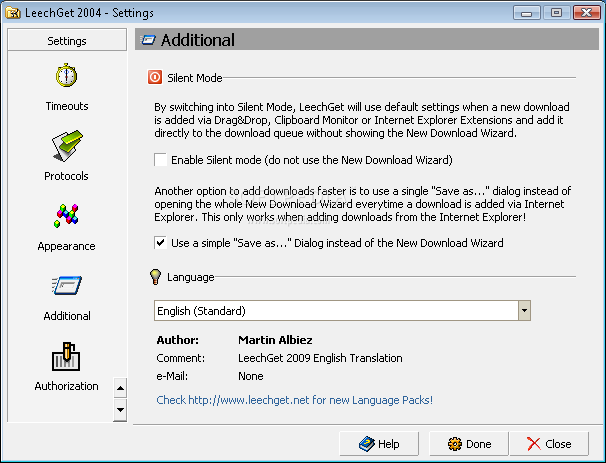This screenshot has width=606, height=463.
Task: Click the Settings sidebar header
Action: click(x=67, y=40)
